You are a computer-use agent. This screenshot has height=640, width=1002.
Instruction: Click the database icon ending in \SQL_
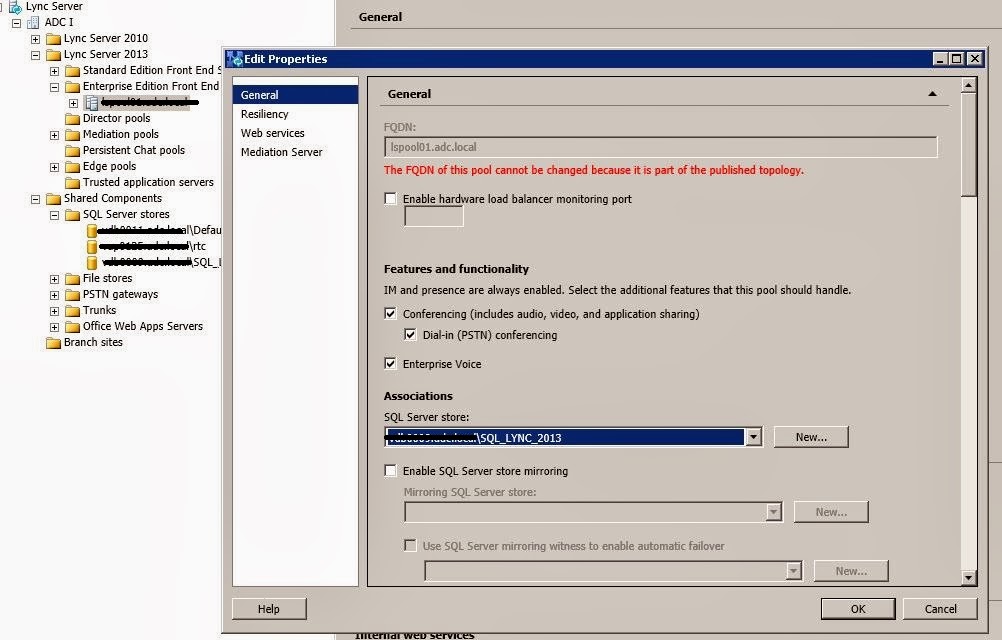[92, 263]
